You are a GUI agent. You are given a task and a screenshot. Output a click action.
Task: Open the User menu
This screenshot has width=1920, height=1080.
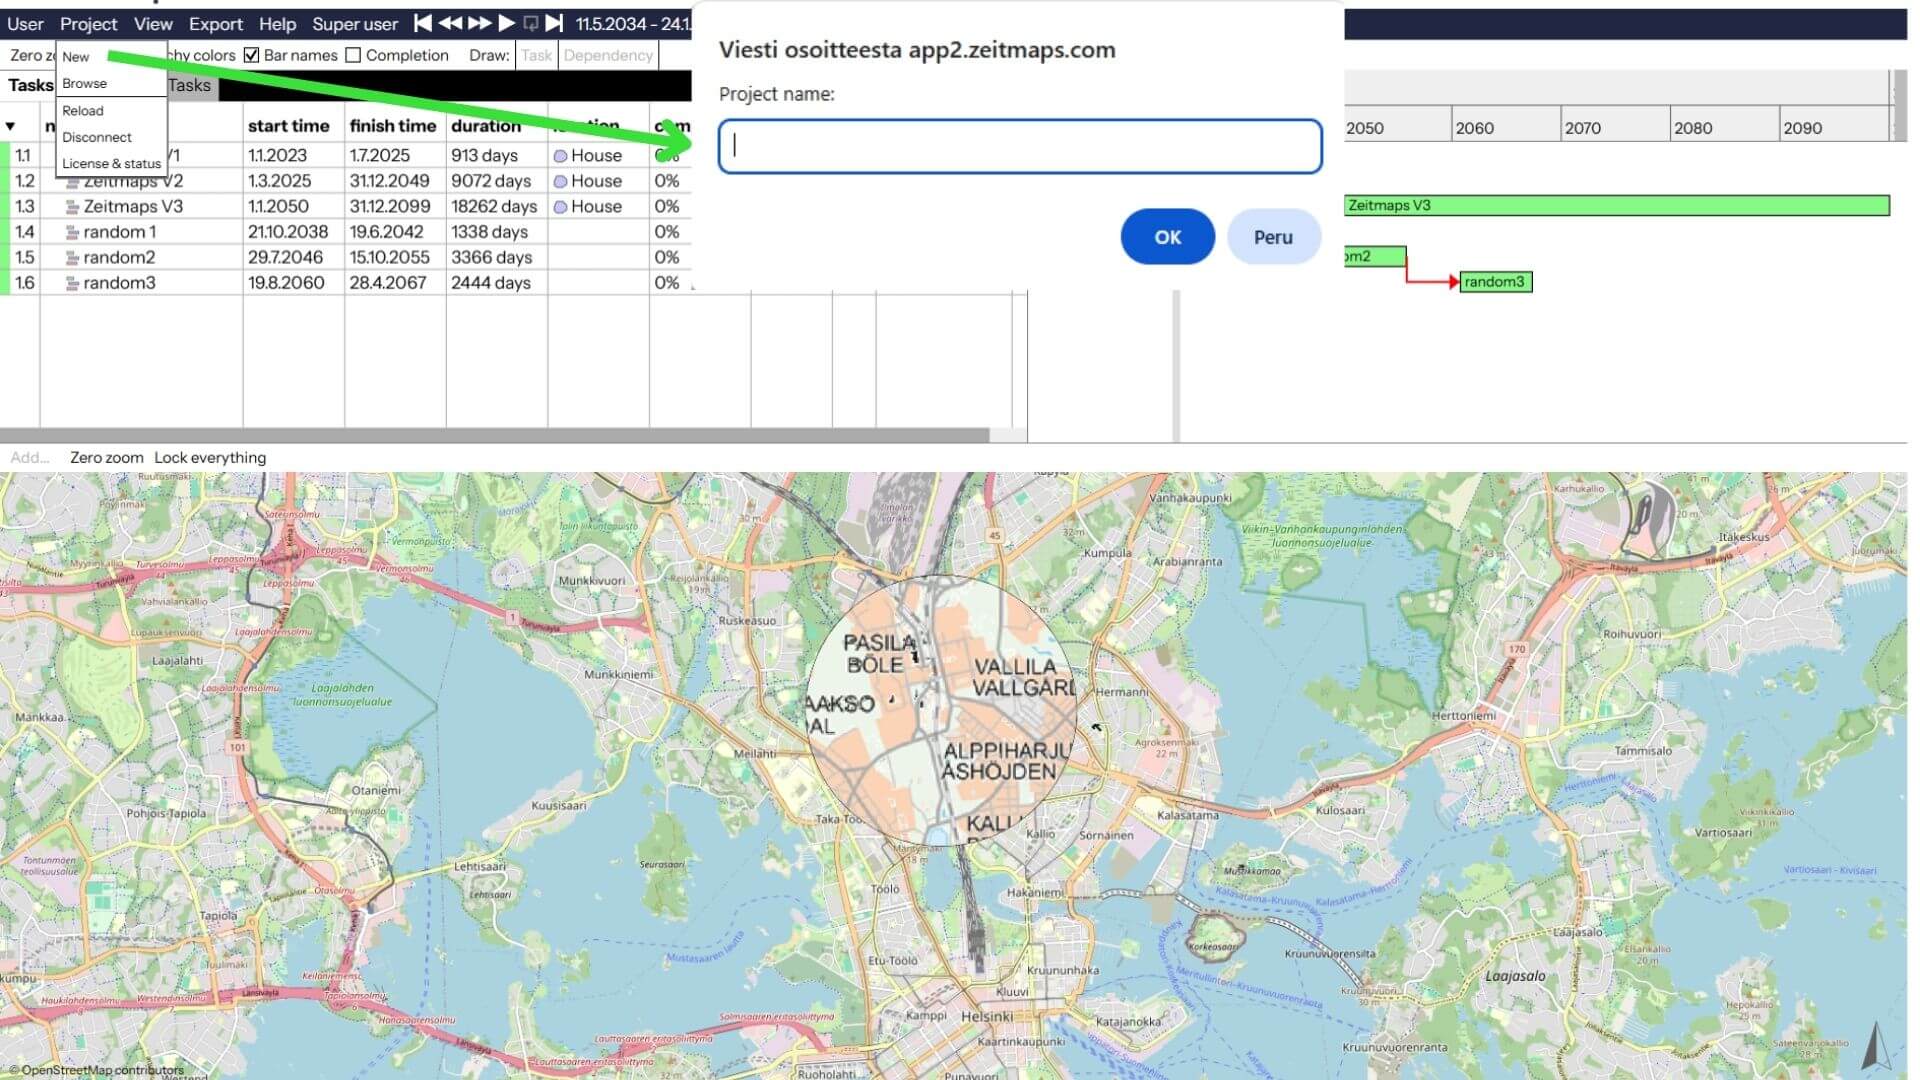[25, 24]
